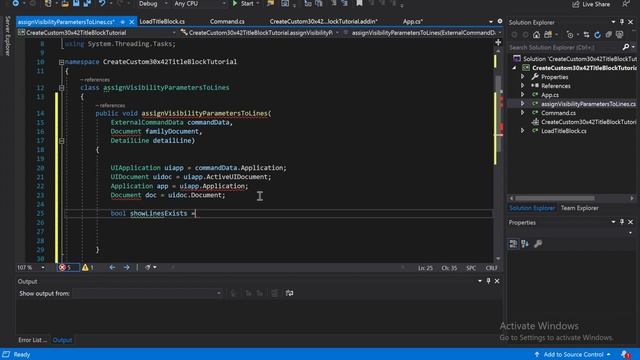Click the Open File folder icon
Image resolution: width=640 pixels, height=360 pixels.
(x=65, y=4)
